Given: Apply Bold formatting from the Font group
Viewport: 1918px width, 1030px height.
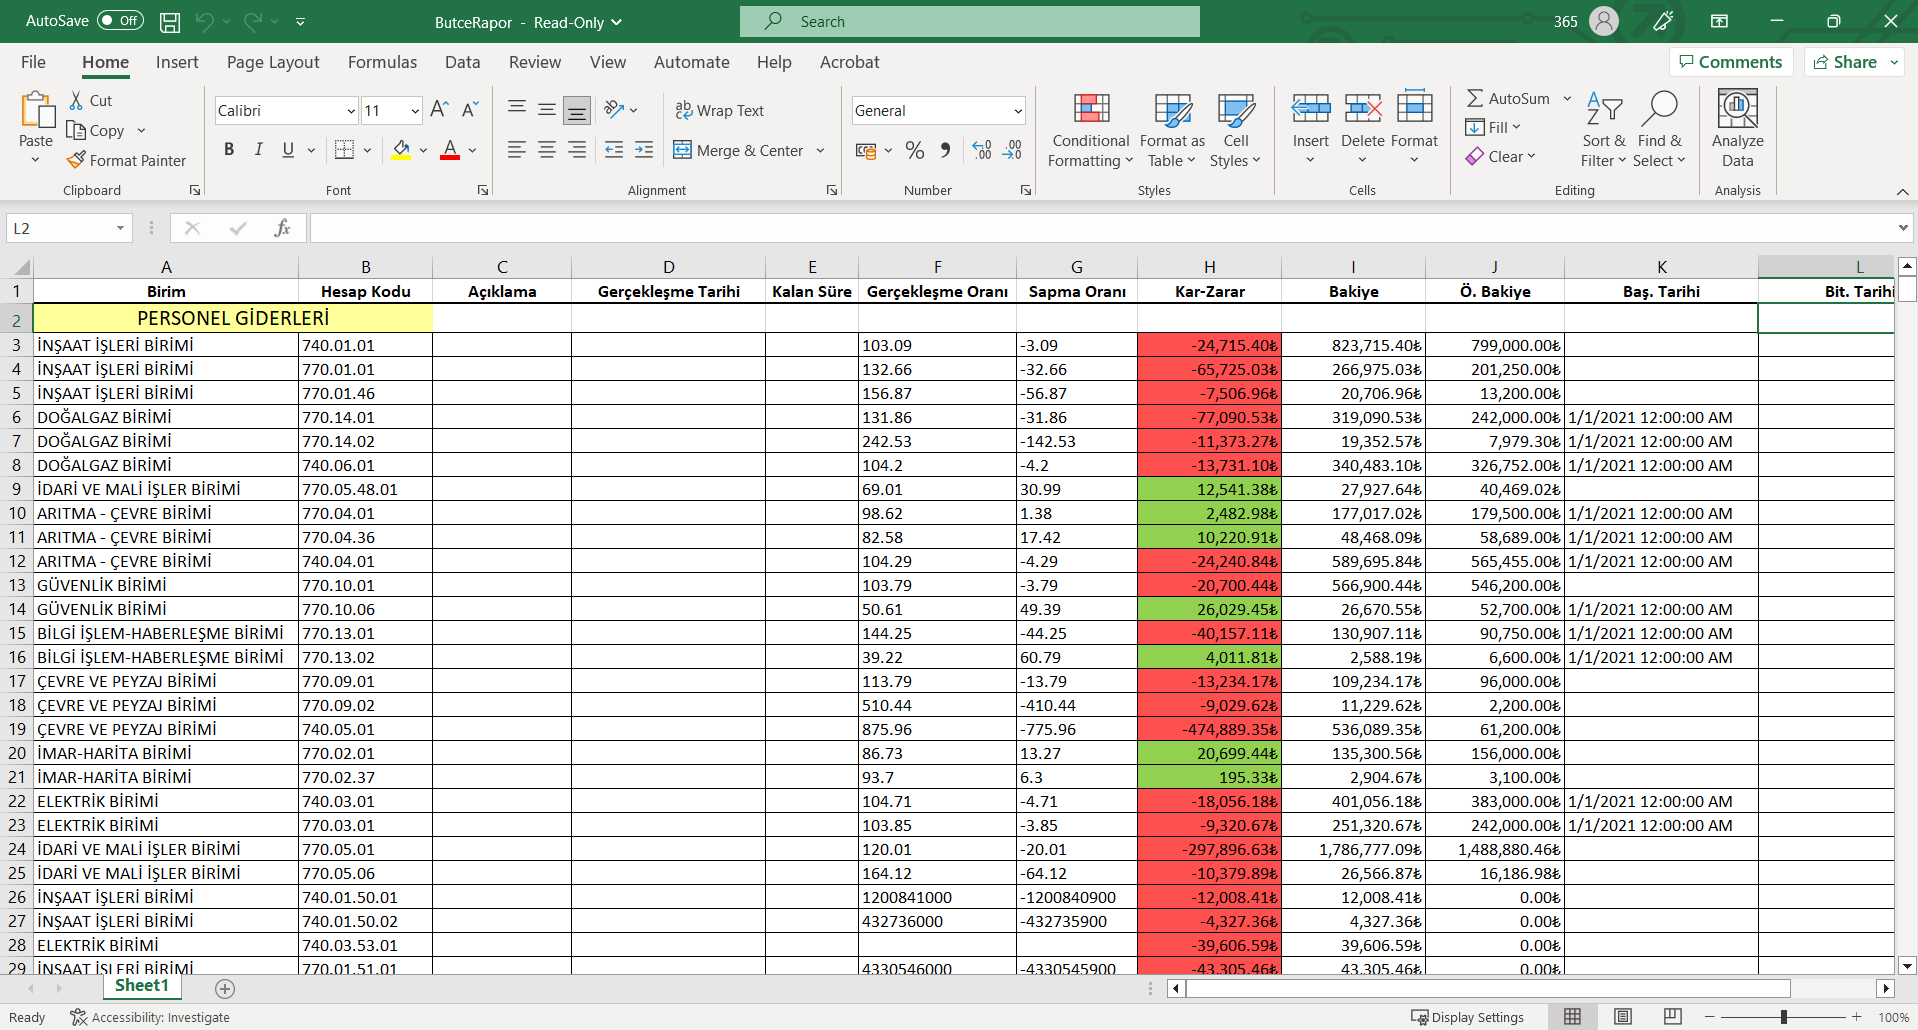Looking at the screenshot, I should click(229, 150).
